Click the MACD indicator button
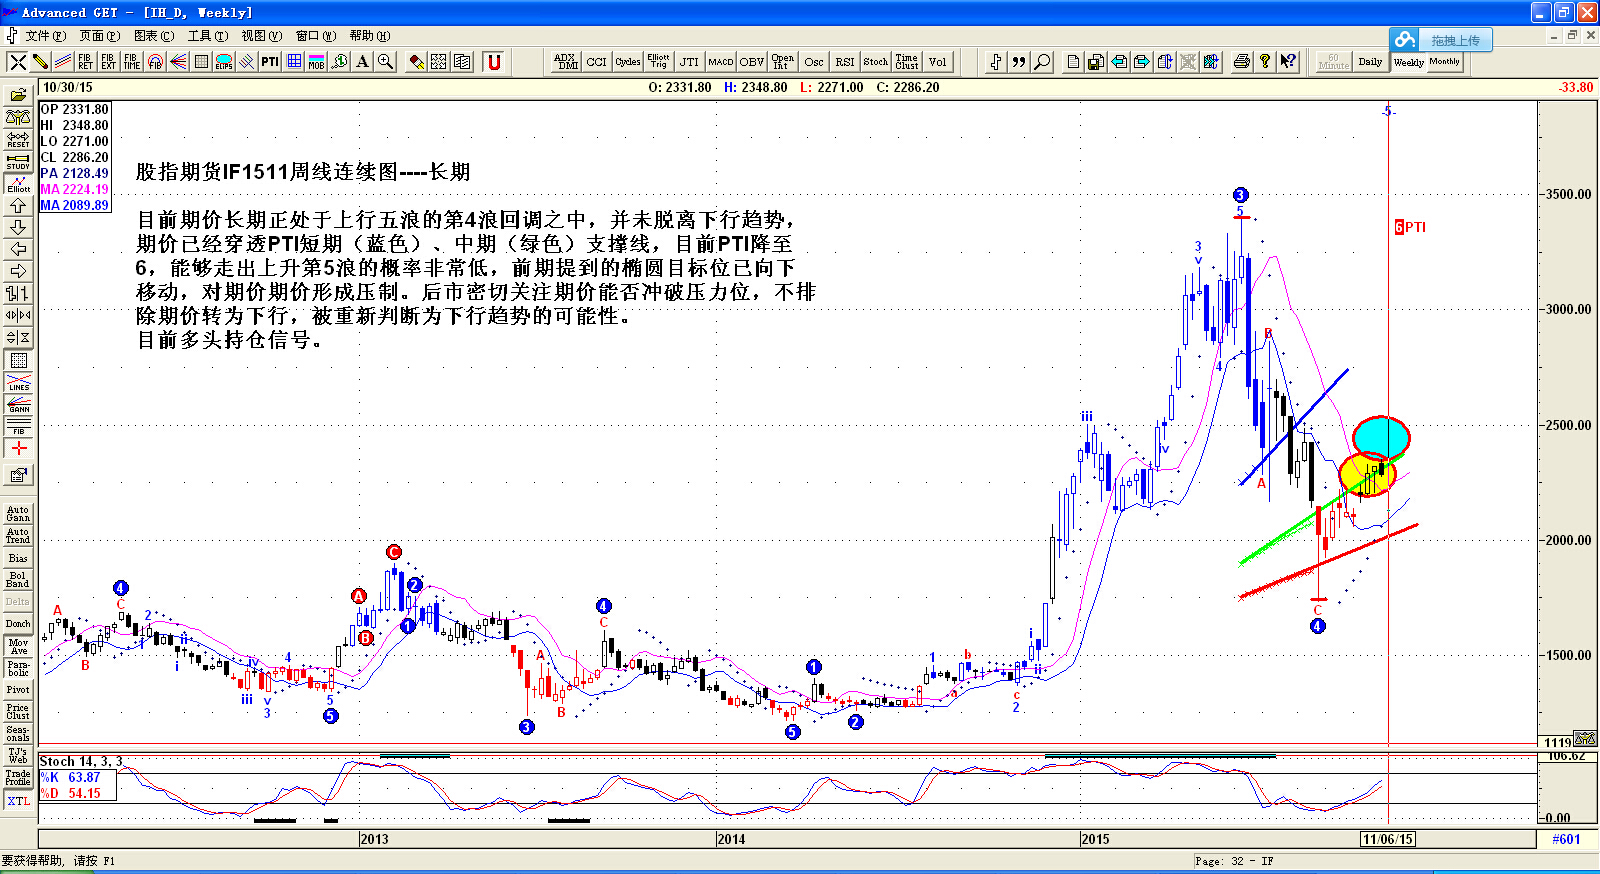1600x874 pixels. pyautogui.click(x=720, y=62)
